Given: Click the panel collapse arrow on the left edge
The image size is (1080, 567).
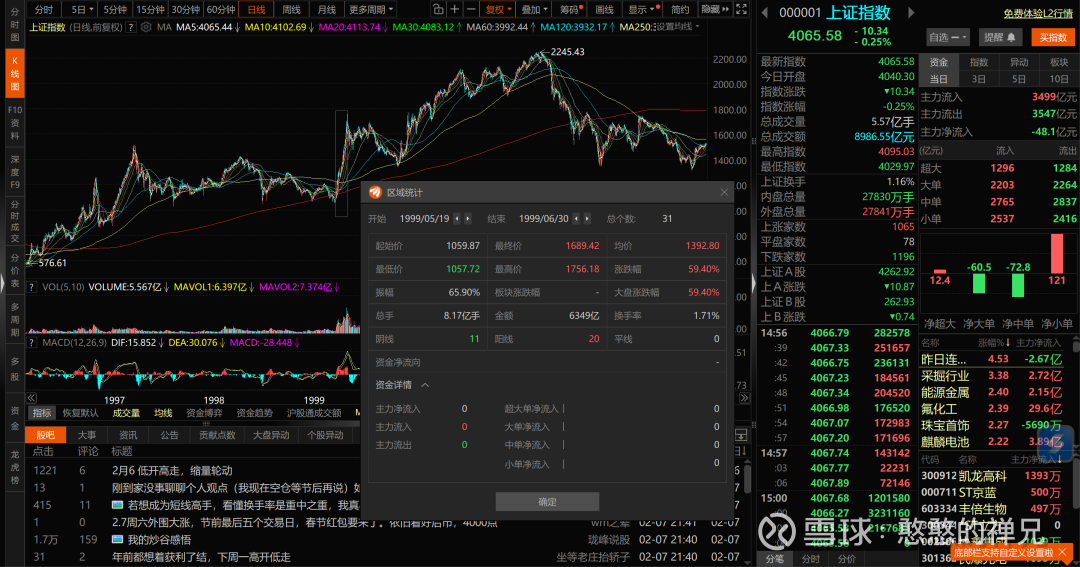Looking at the screenshot, I should click(2, 284).
